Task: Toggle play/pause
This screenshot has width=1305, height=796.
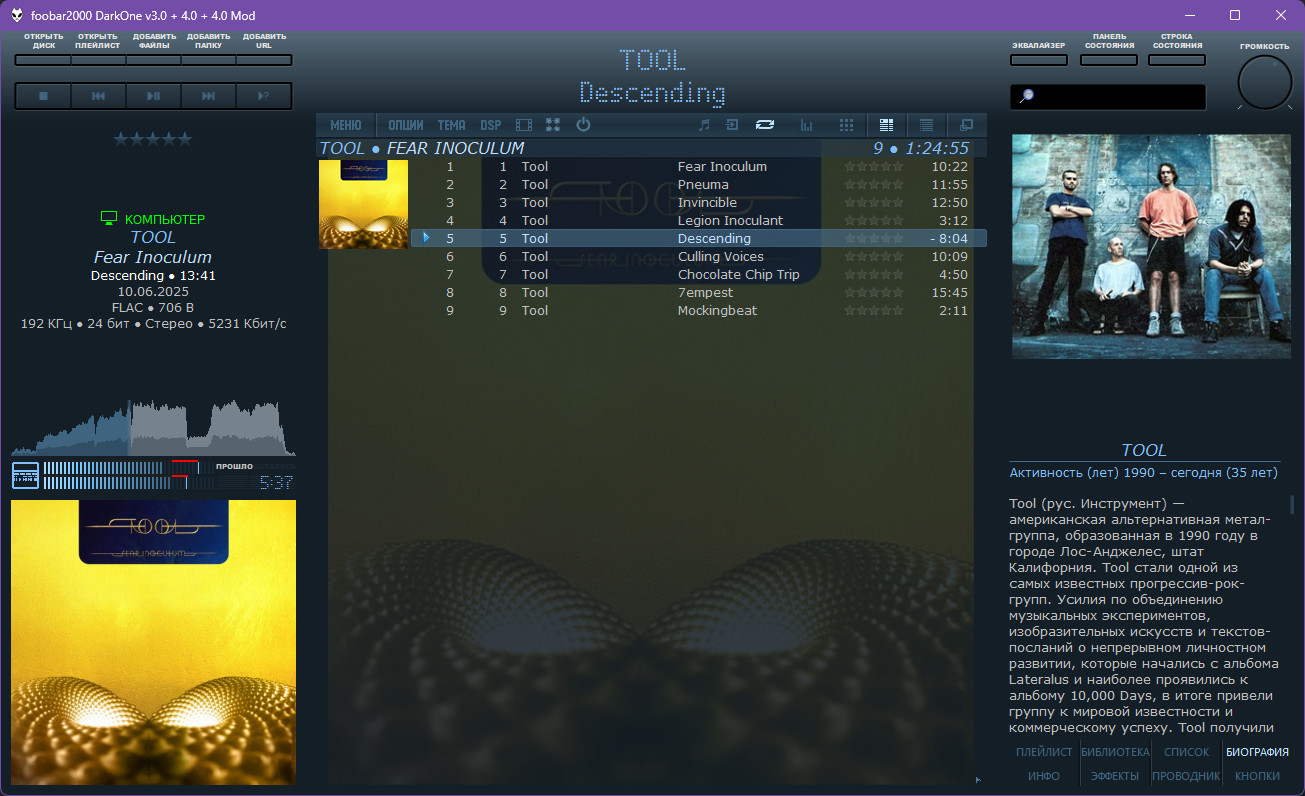Action: [153, 96]
